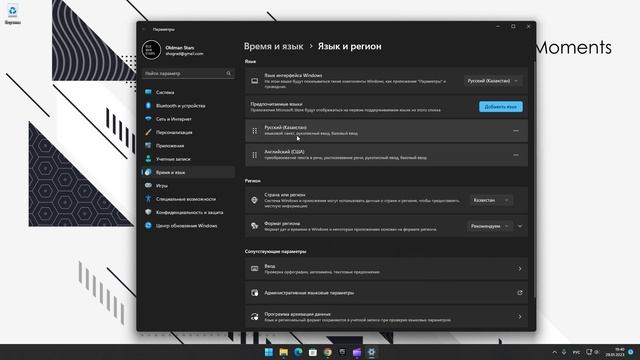The image size is (640, 360).
Task: Click the display icon beside Язык интерфейса Windows
Action: pos(254,81)
